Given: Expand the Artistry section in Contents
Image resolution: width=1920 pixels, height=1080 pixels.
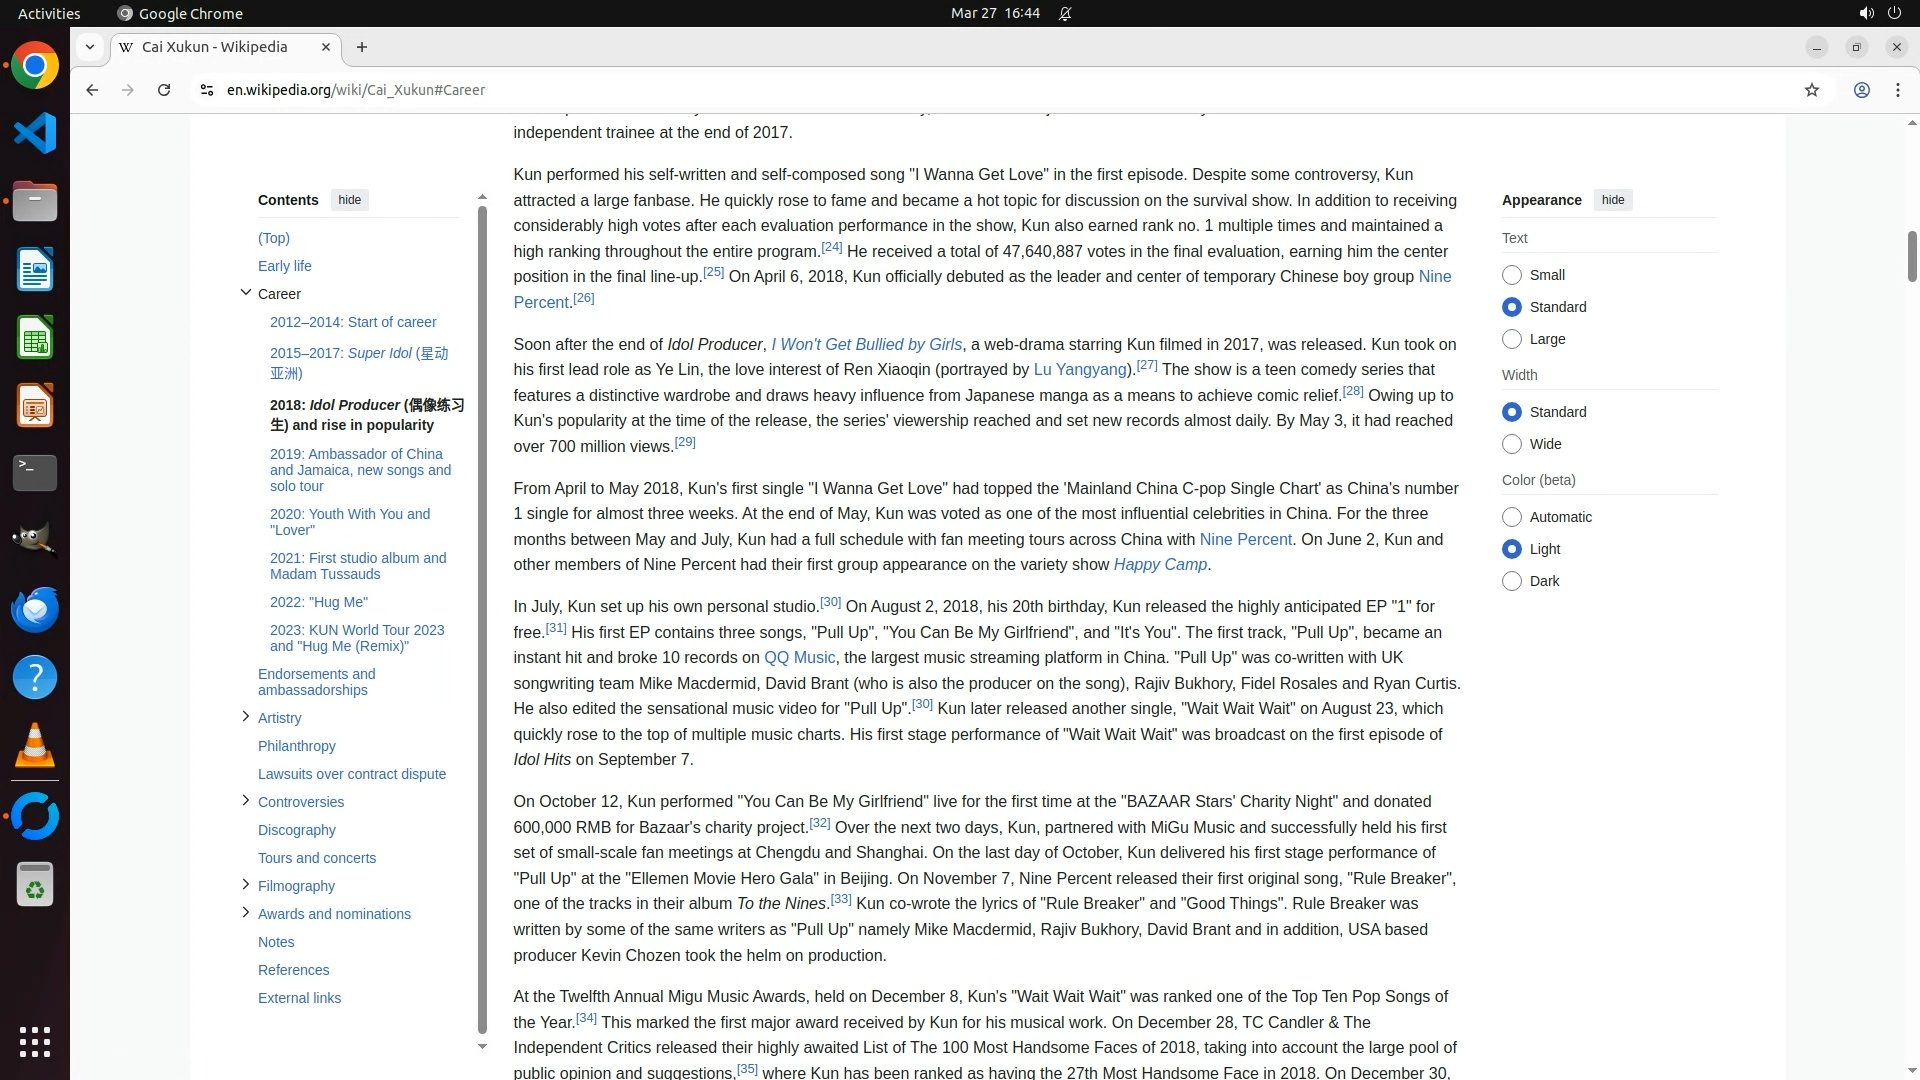Looking at the screenshot, I should pyautogui.click(x=246, y=717).
